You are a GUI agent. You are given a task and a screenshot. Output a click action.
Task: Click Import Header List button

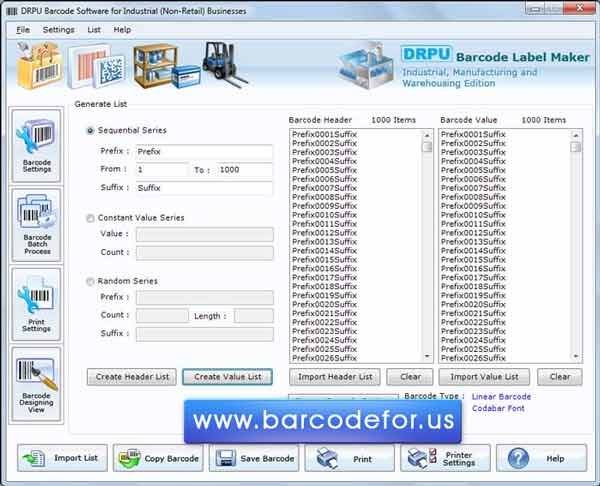click(335, 377)
